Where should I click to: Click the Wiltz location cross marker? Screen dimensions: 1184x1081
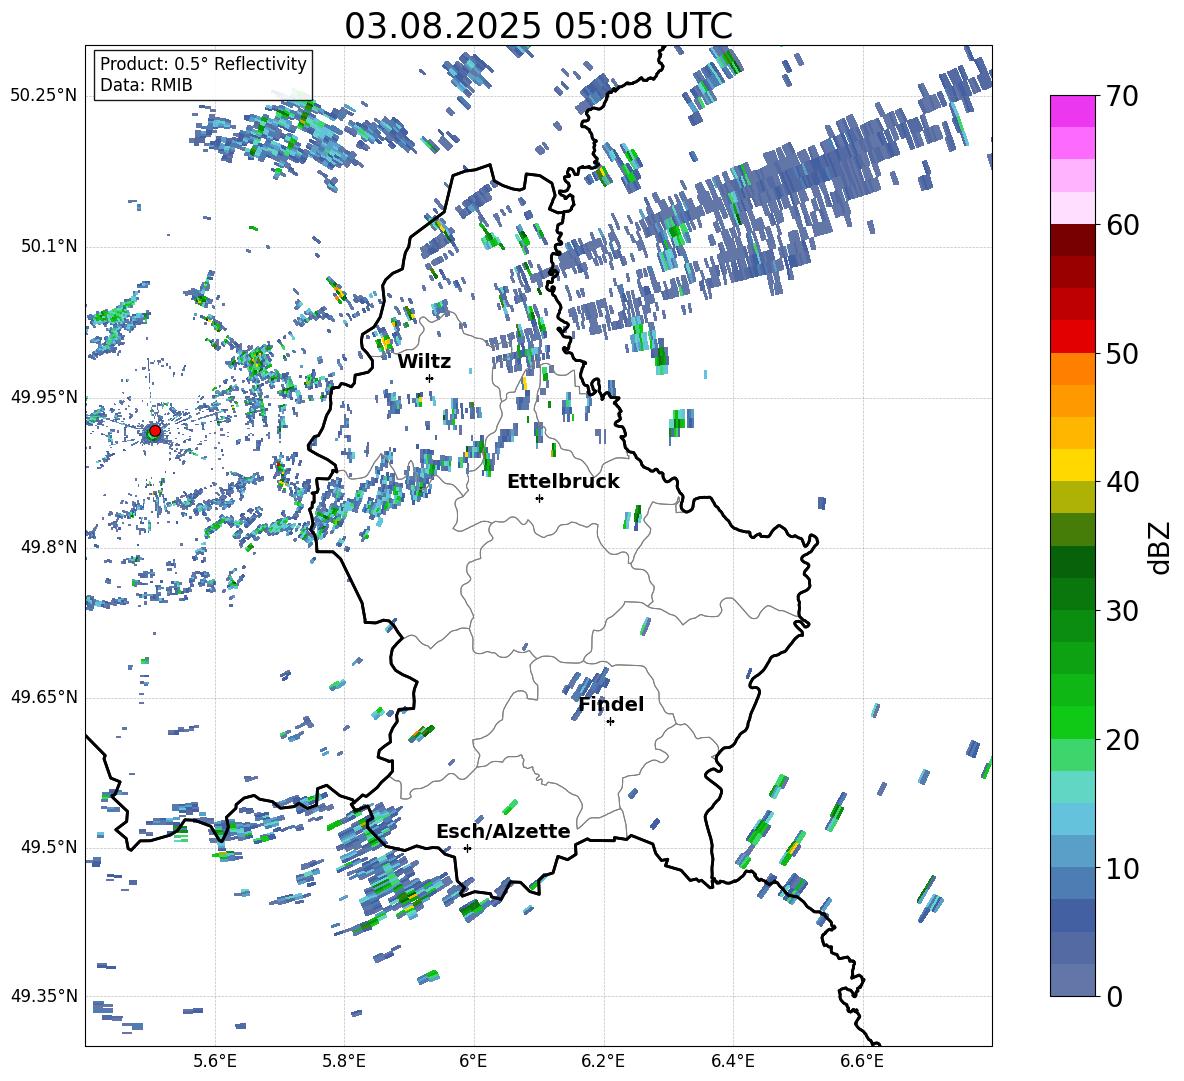pyautogui.click(x=430, y=378)
